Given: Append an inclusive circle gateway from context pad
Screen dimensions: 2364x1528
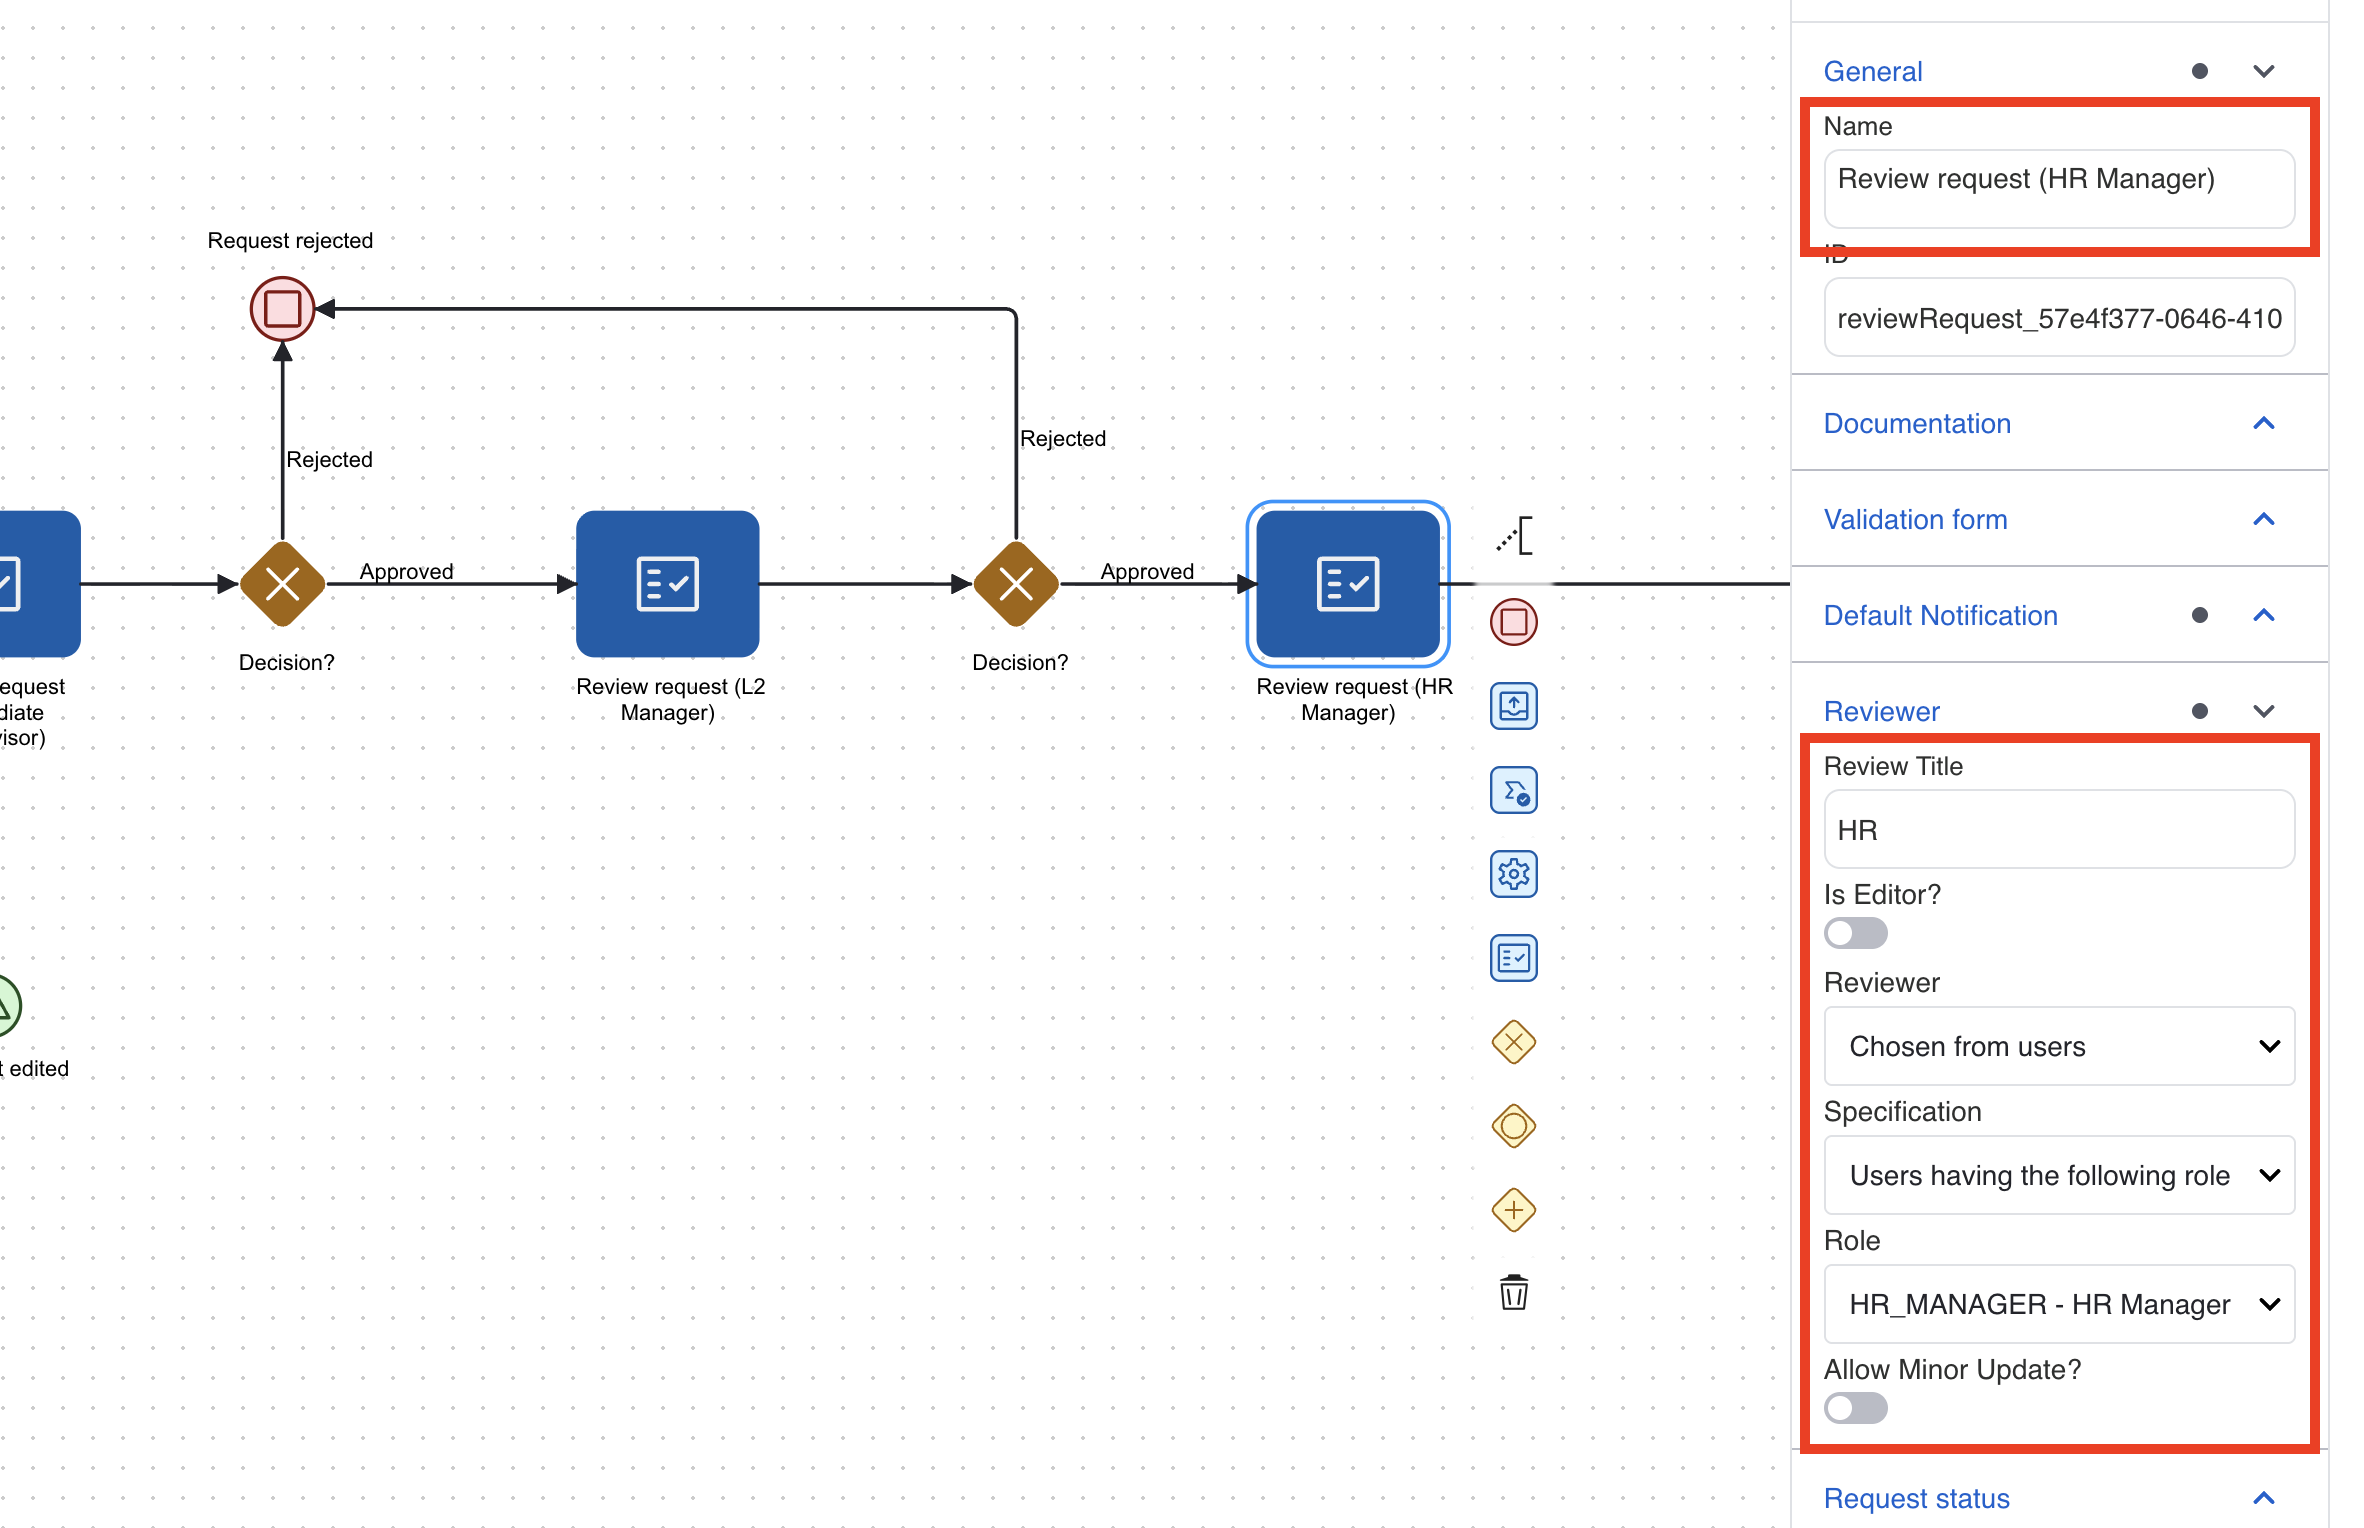Looking at the screenshot, I should point(1514,1126).
